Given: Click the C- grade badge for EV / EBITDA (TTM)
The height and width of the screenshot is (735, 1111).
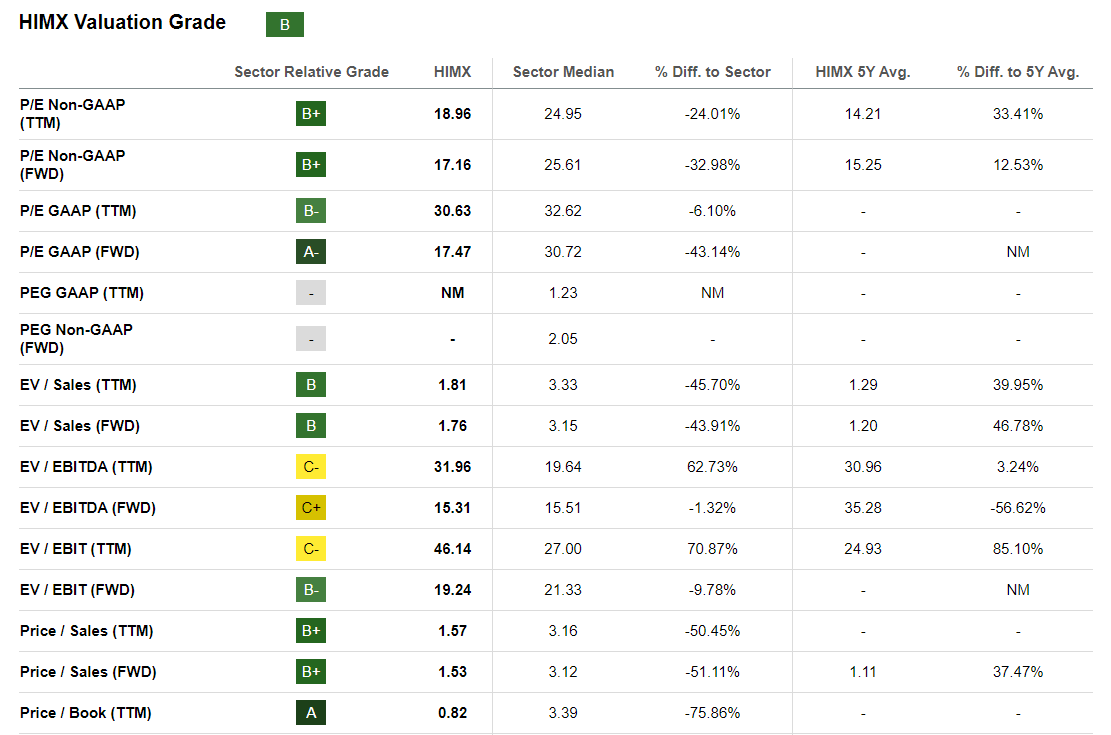Looking at the screenshot, I should coord(311,467).
